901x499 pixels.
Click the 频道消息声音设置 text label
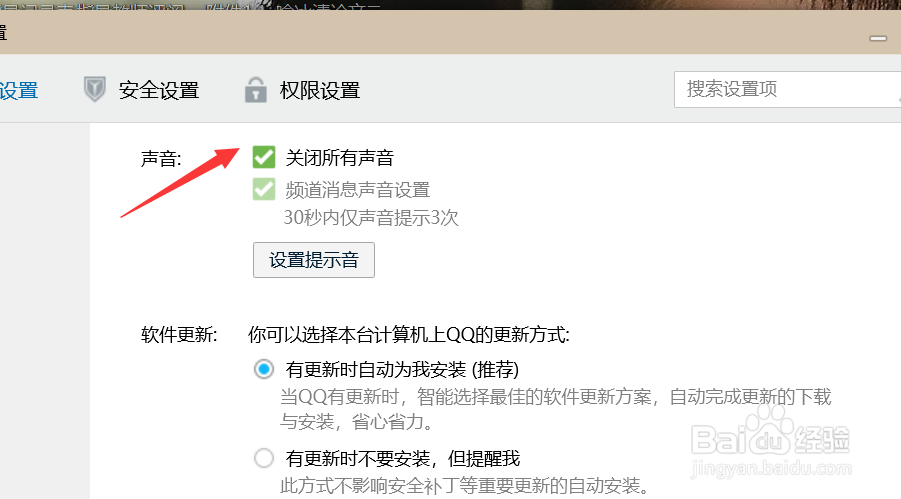[357, 190]
